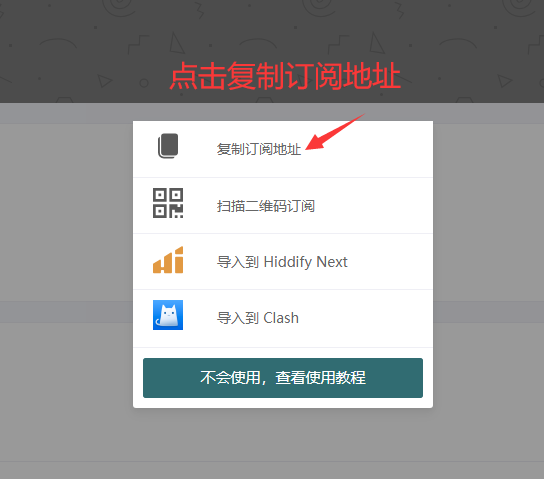
Task: Click the words Hiddify Next in the list
Action: point(305,262)
